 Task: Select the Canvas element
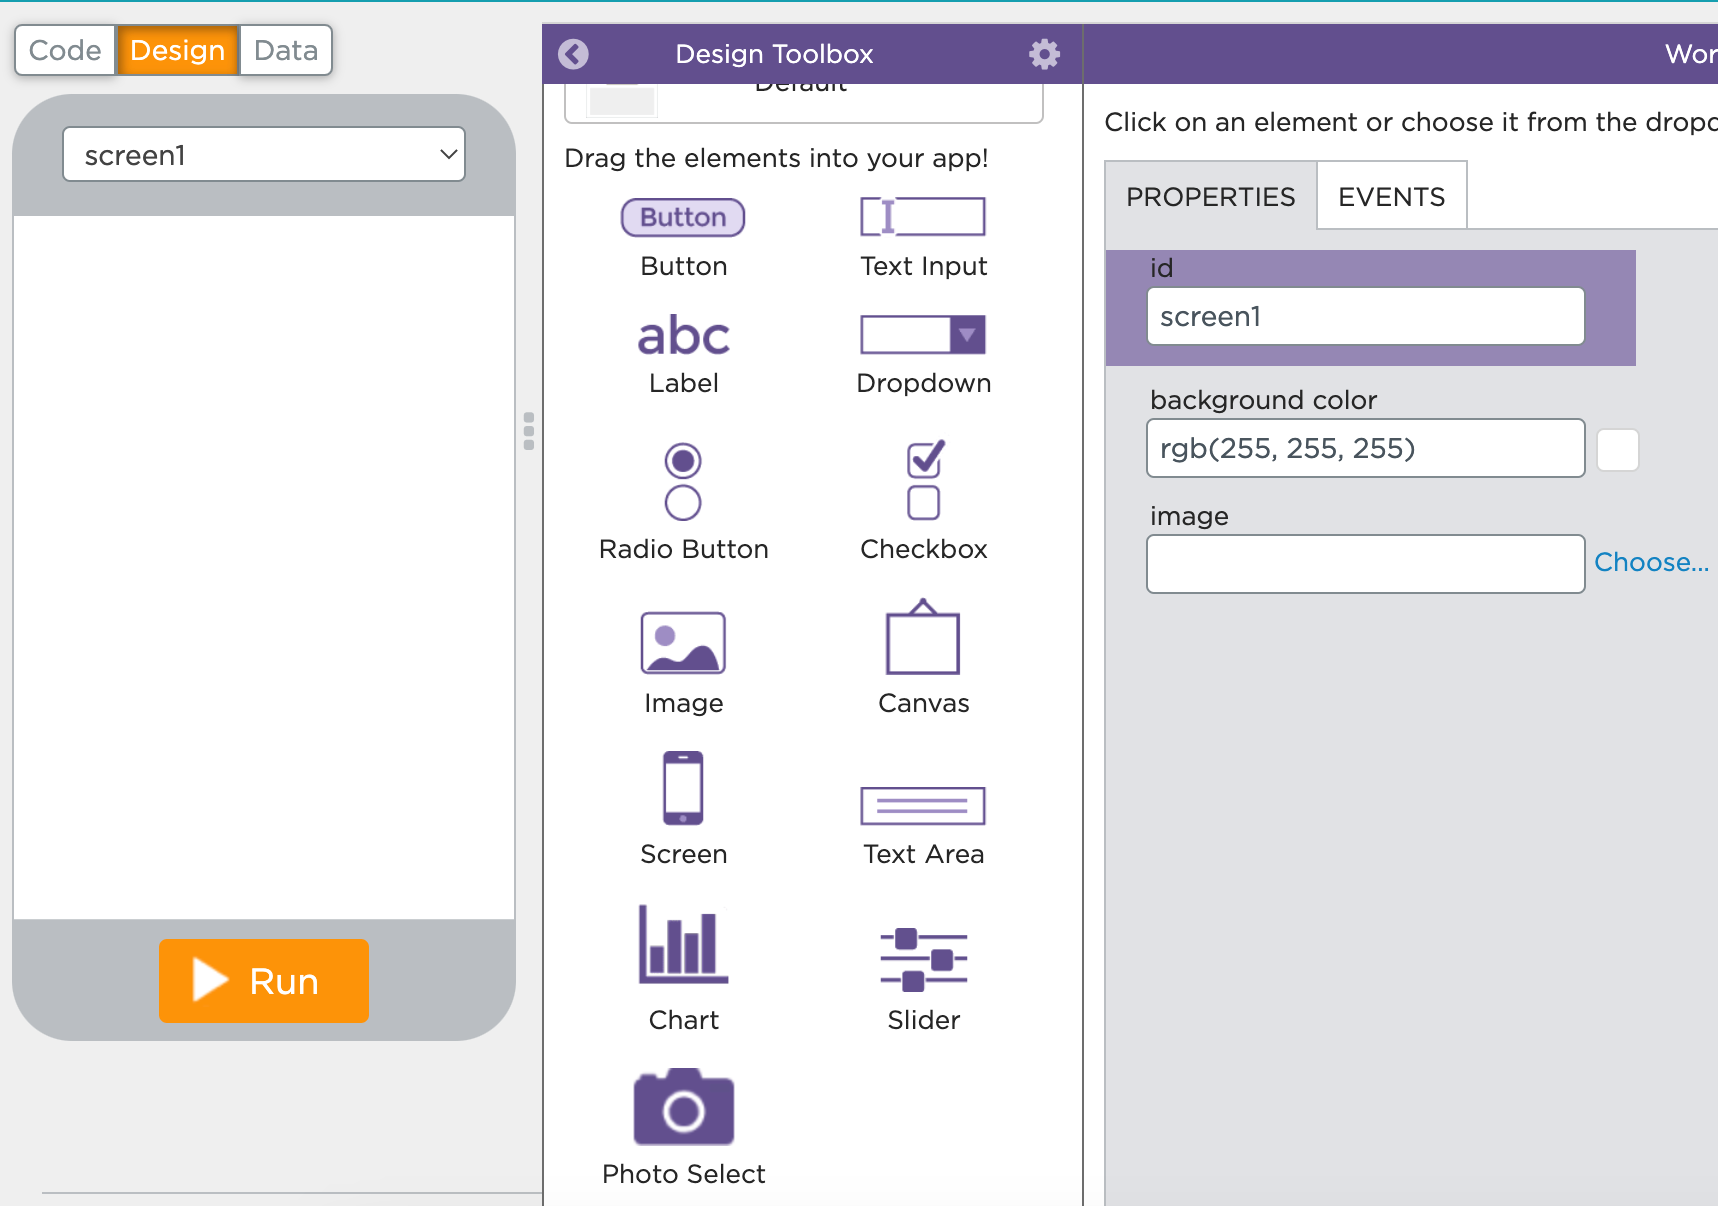point(922,643)
